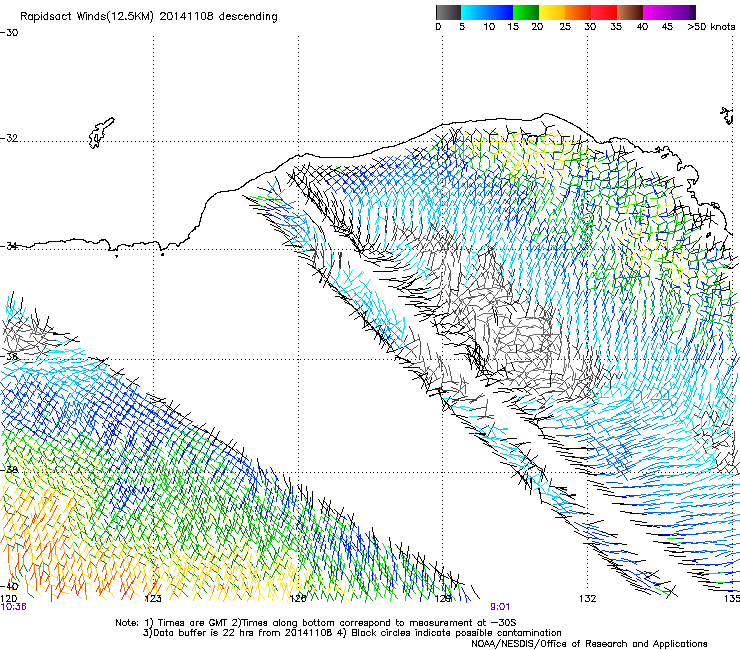The height and width of the screenshot is (650, 740).
Task: Click the yellow 20-25 knots legend segment
Action: point(552,12)
